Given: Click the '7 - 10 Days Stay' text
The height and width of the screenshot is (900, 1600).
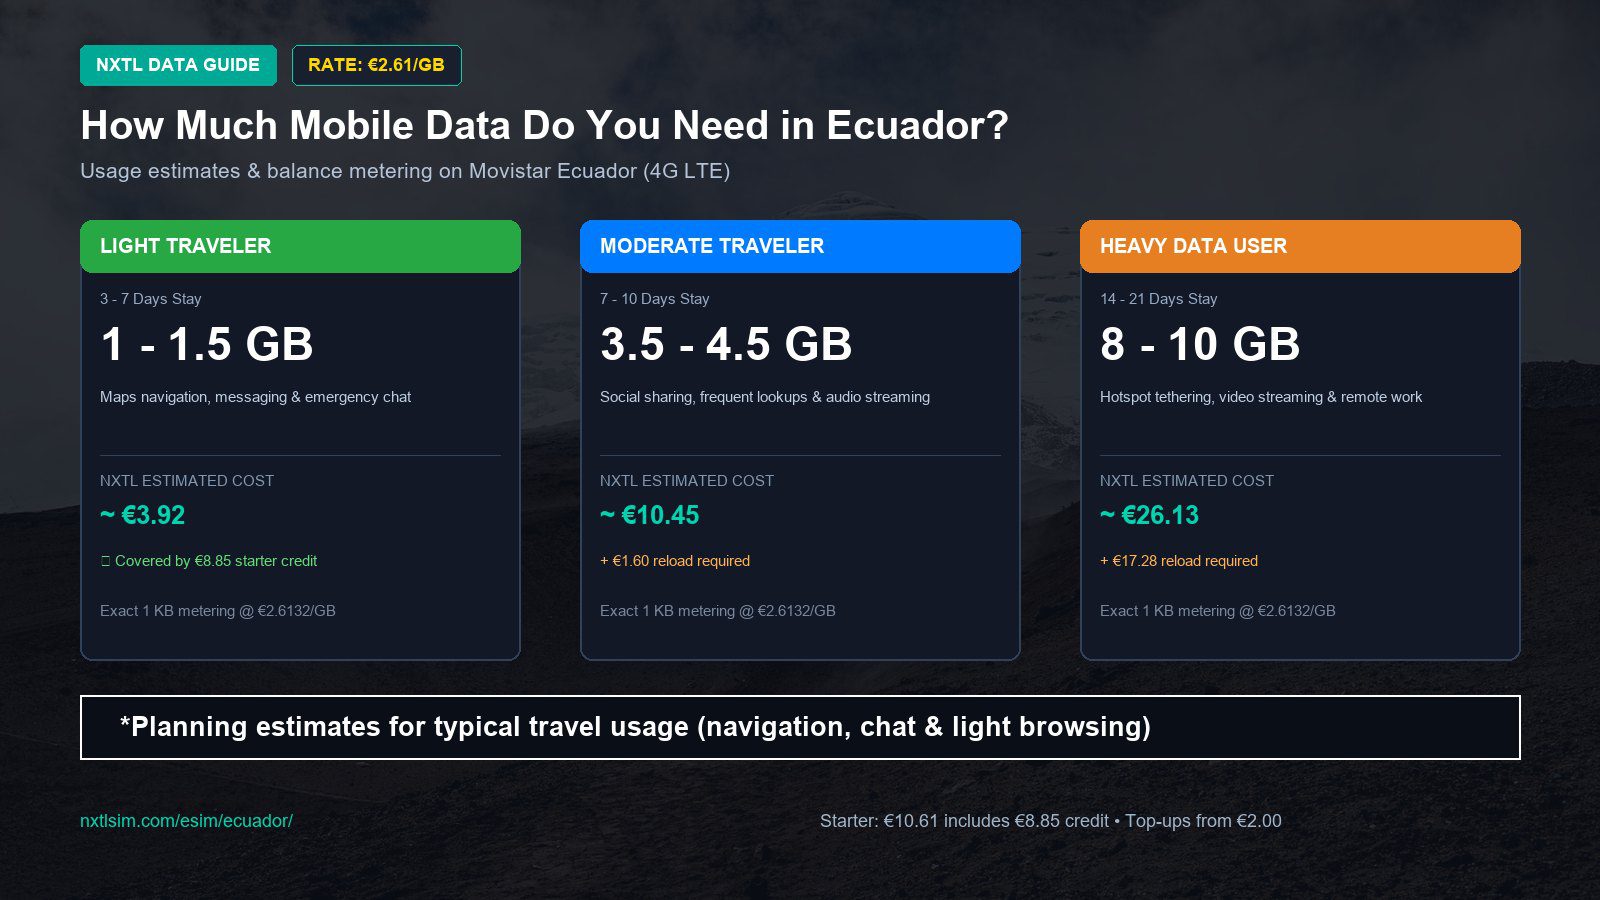Looking at the screenshot, I should [655, 299].
